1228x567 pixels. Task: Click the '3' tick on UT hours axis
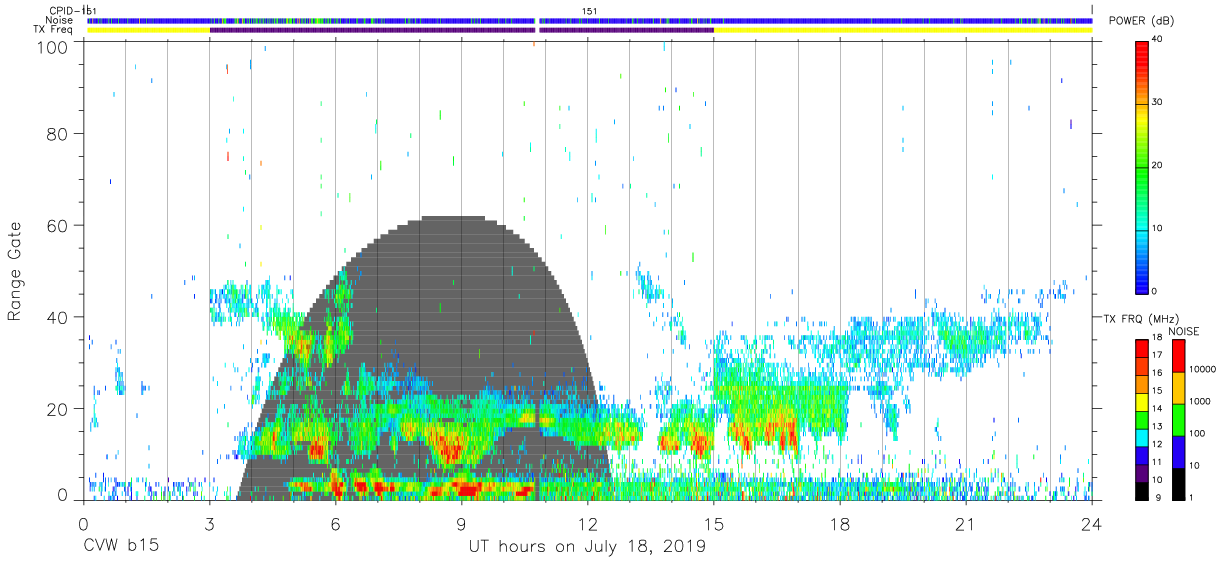(x=209, y=525)
